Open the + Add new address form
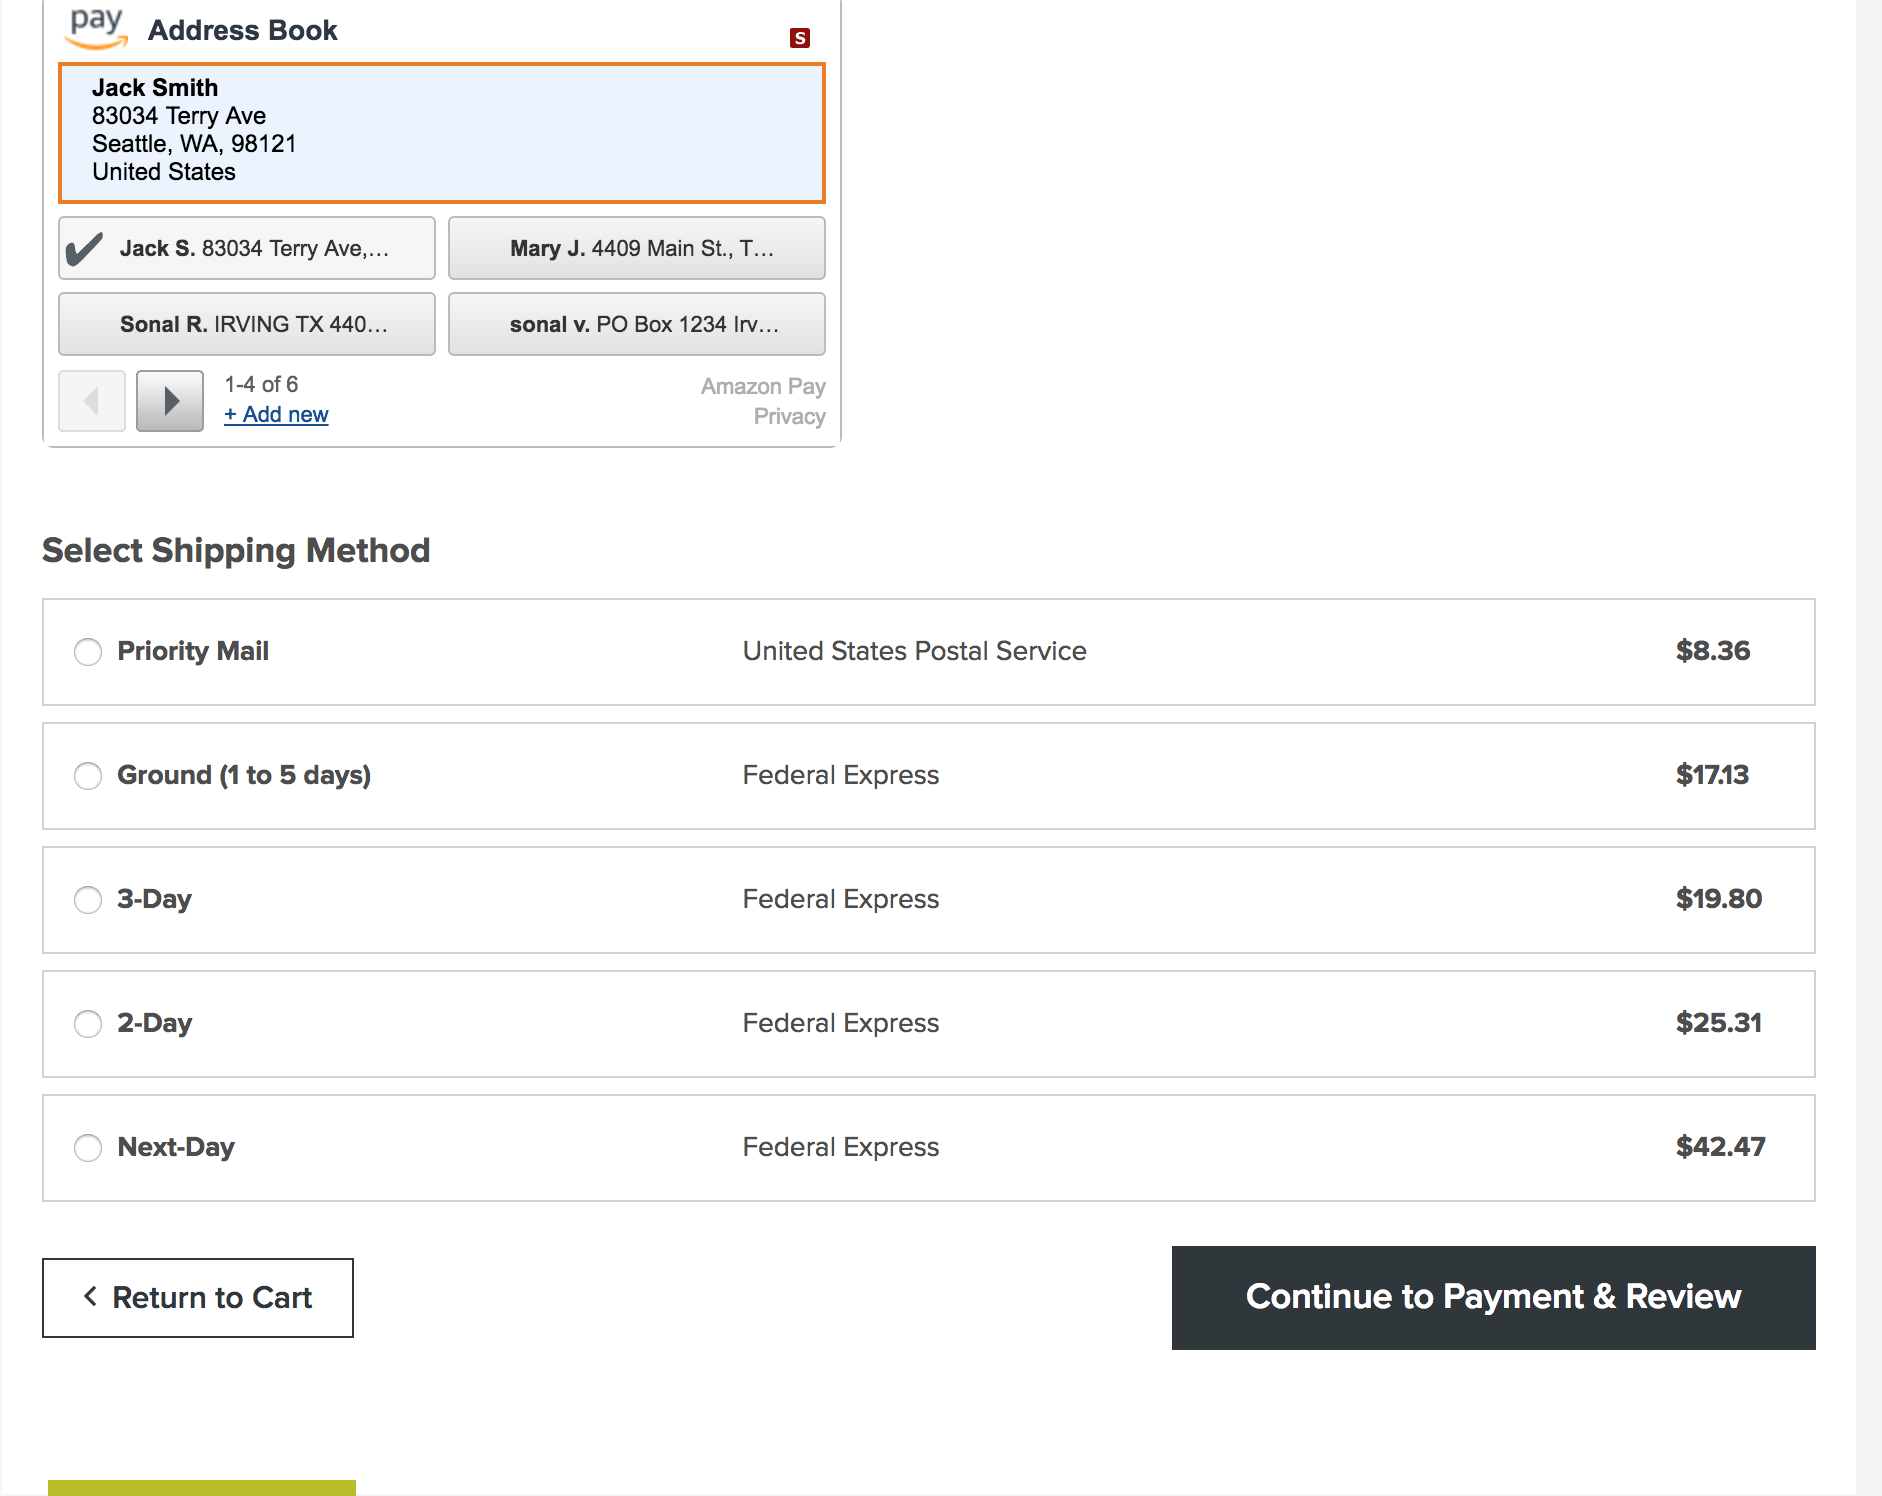The height and width of the screenshot is (1496, 1882). [x=276, y=414]
